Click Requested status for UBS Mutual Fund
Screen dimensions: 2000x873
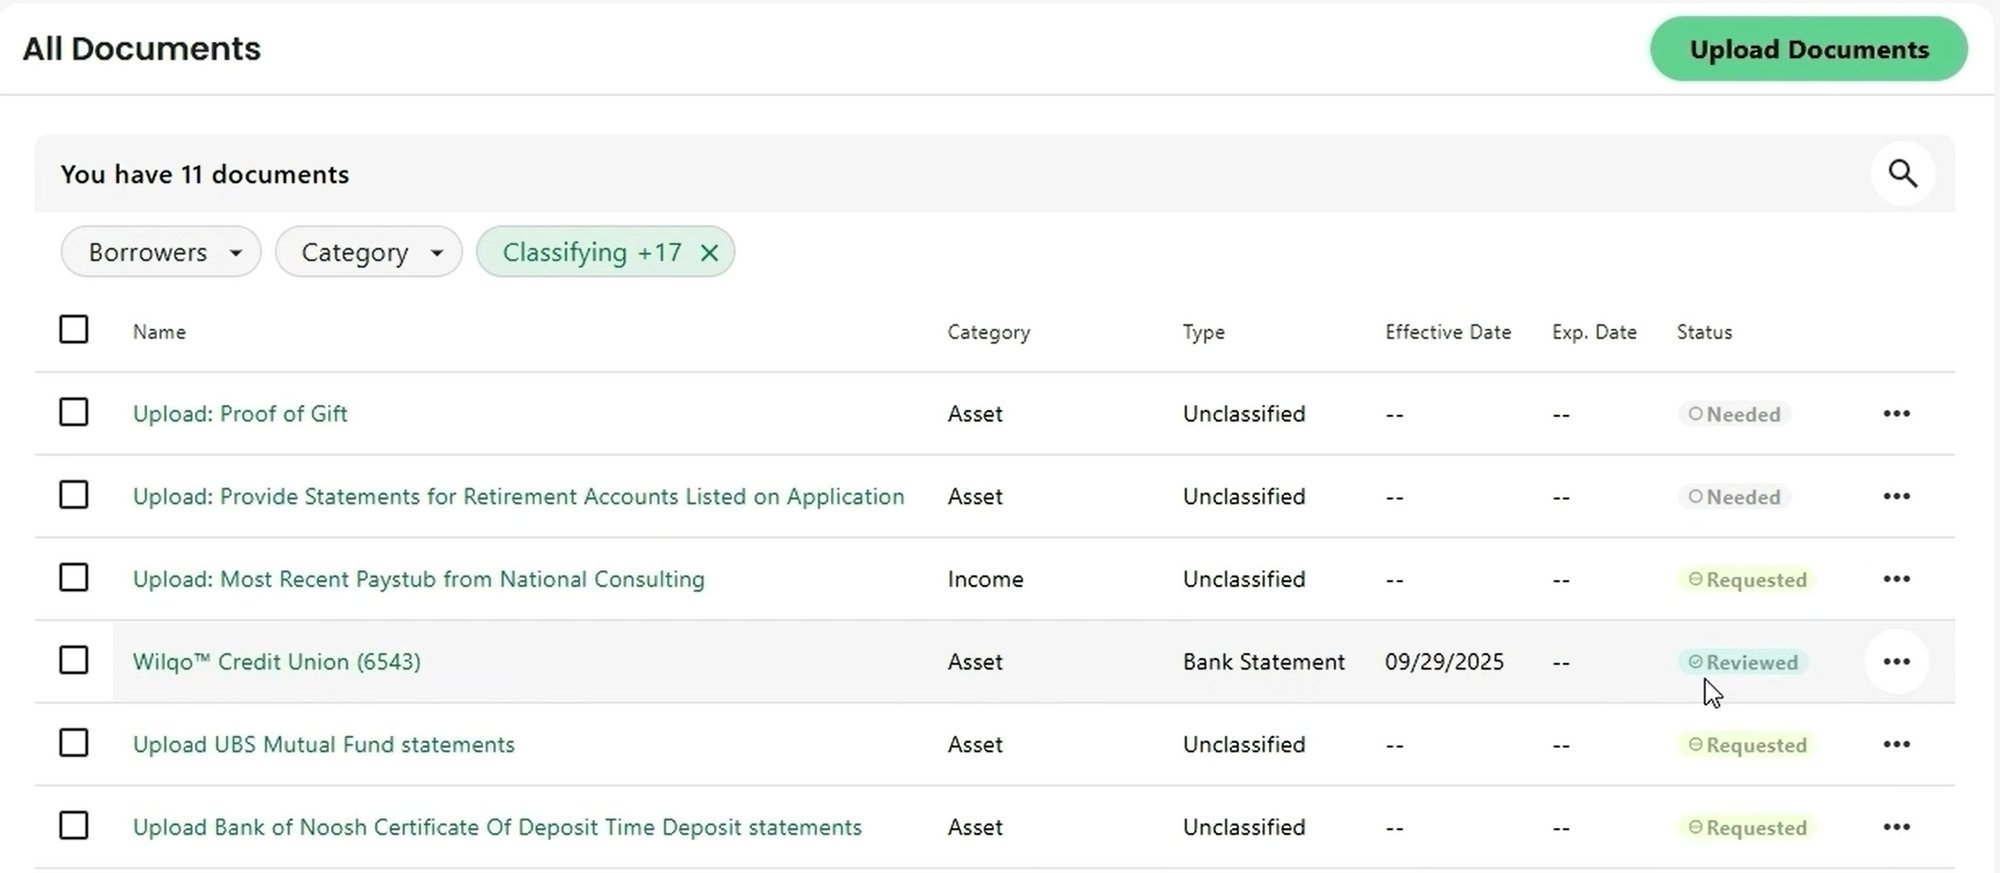[1747, 745]
